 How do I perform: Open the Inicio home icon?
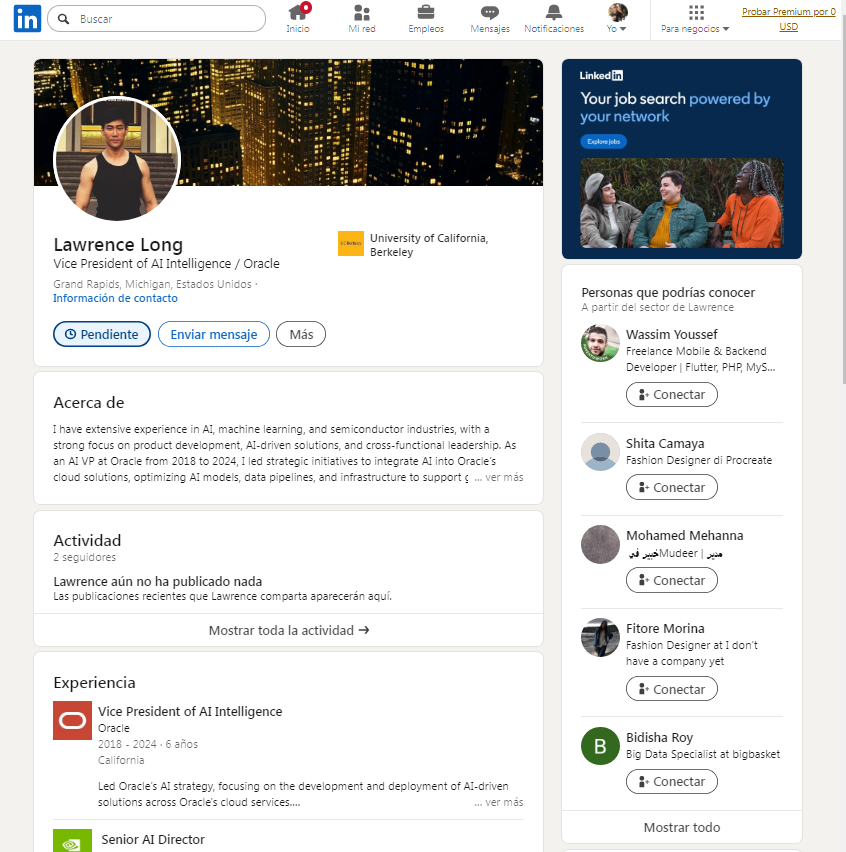point(298,12)
